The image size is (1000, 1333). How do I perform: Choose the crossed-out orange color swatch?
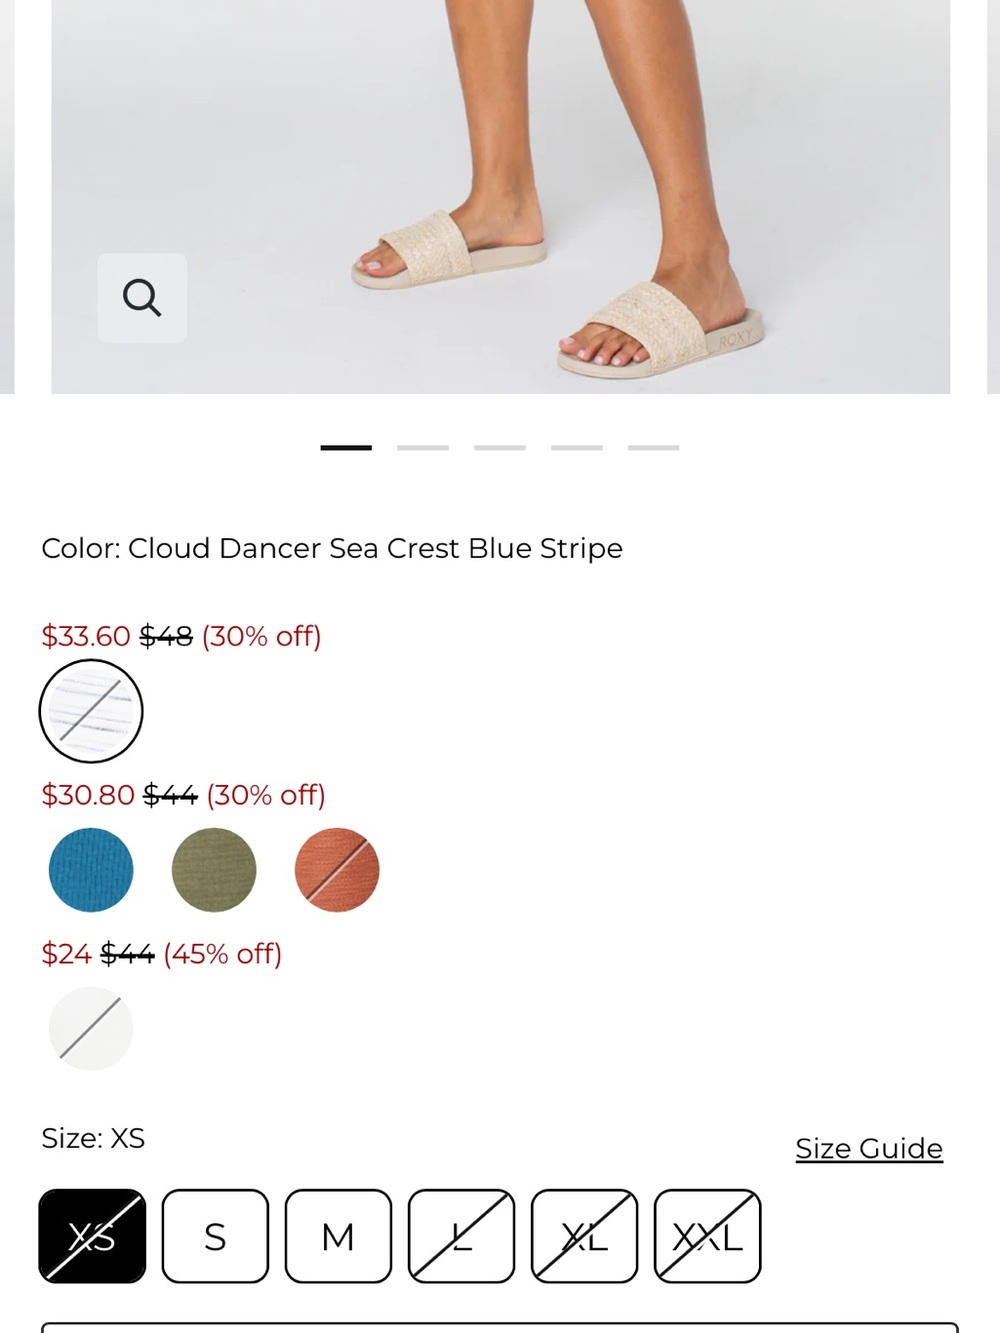click(x=337, y=870)
